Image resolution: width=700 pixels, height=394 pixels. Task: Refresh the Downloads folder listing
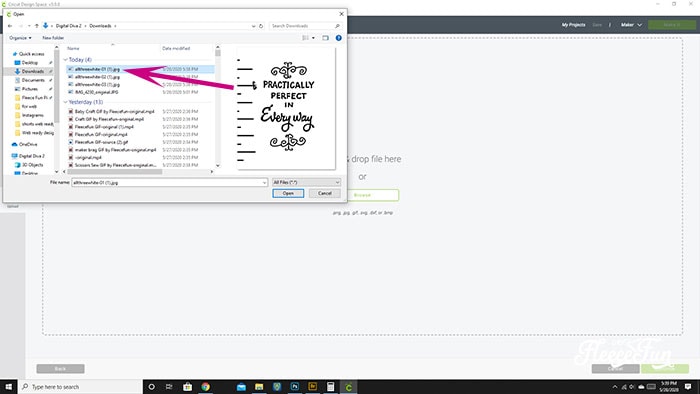pos(261,26)
